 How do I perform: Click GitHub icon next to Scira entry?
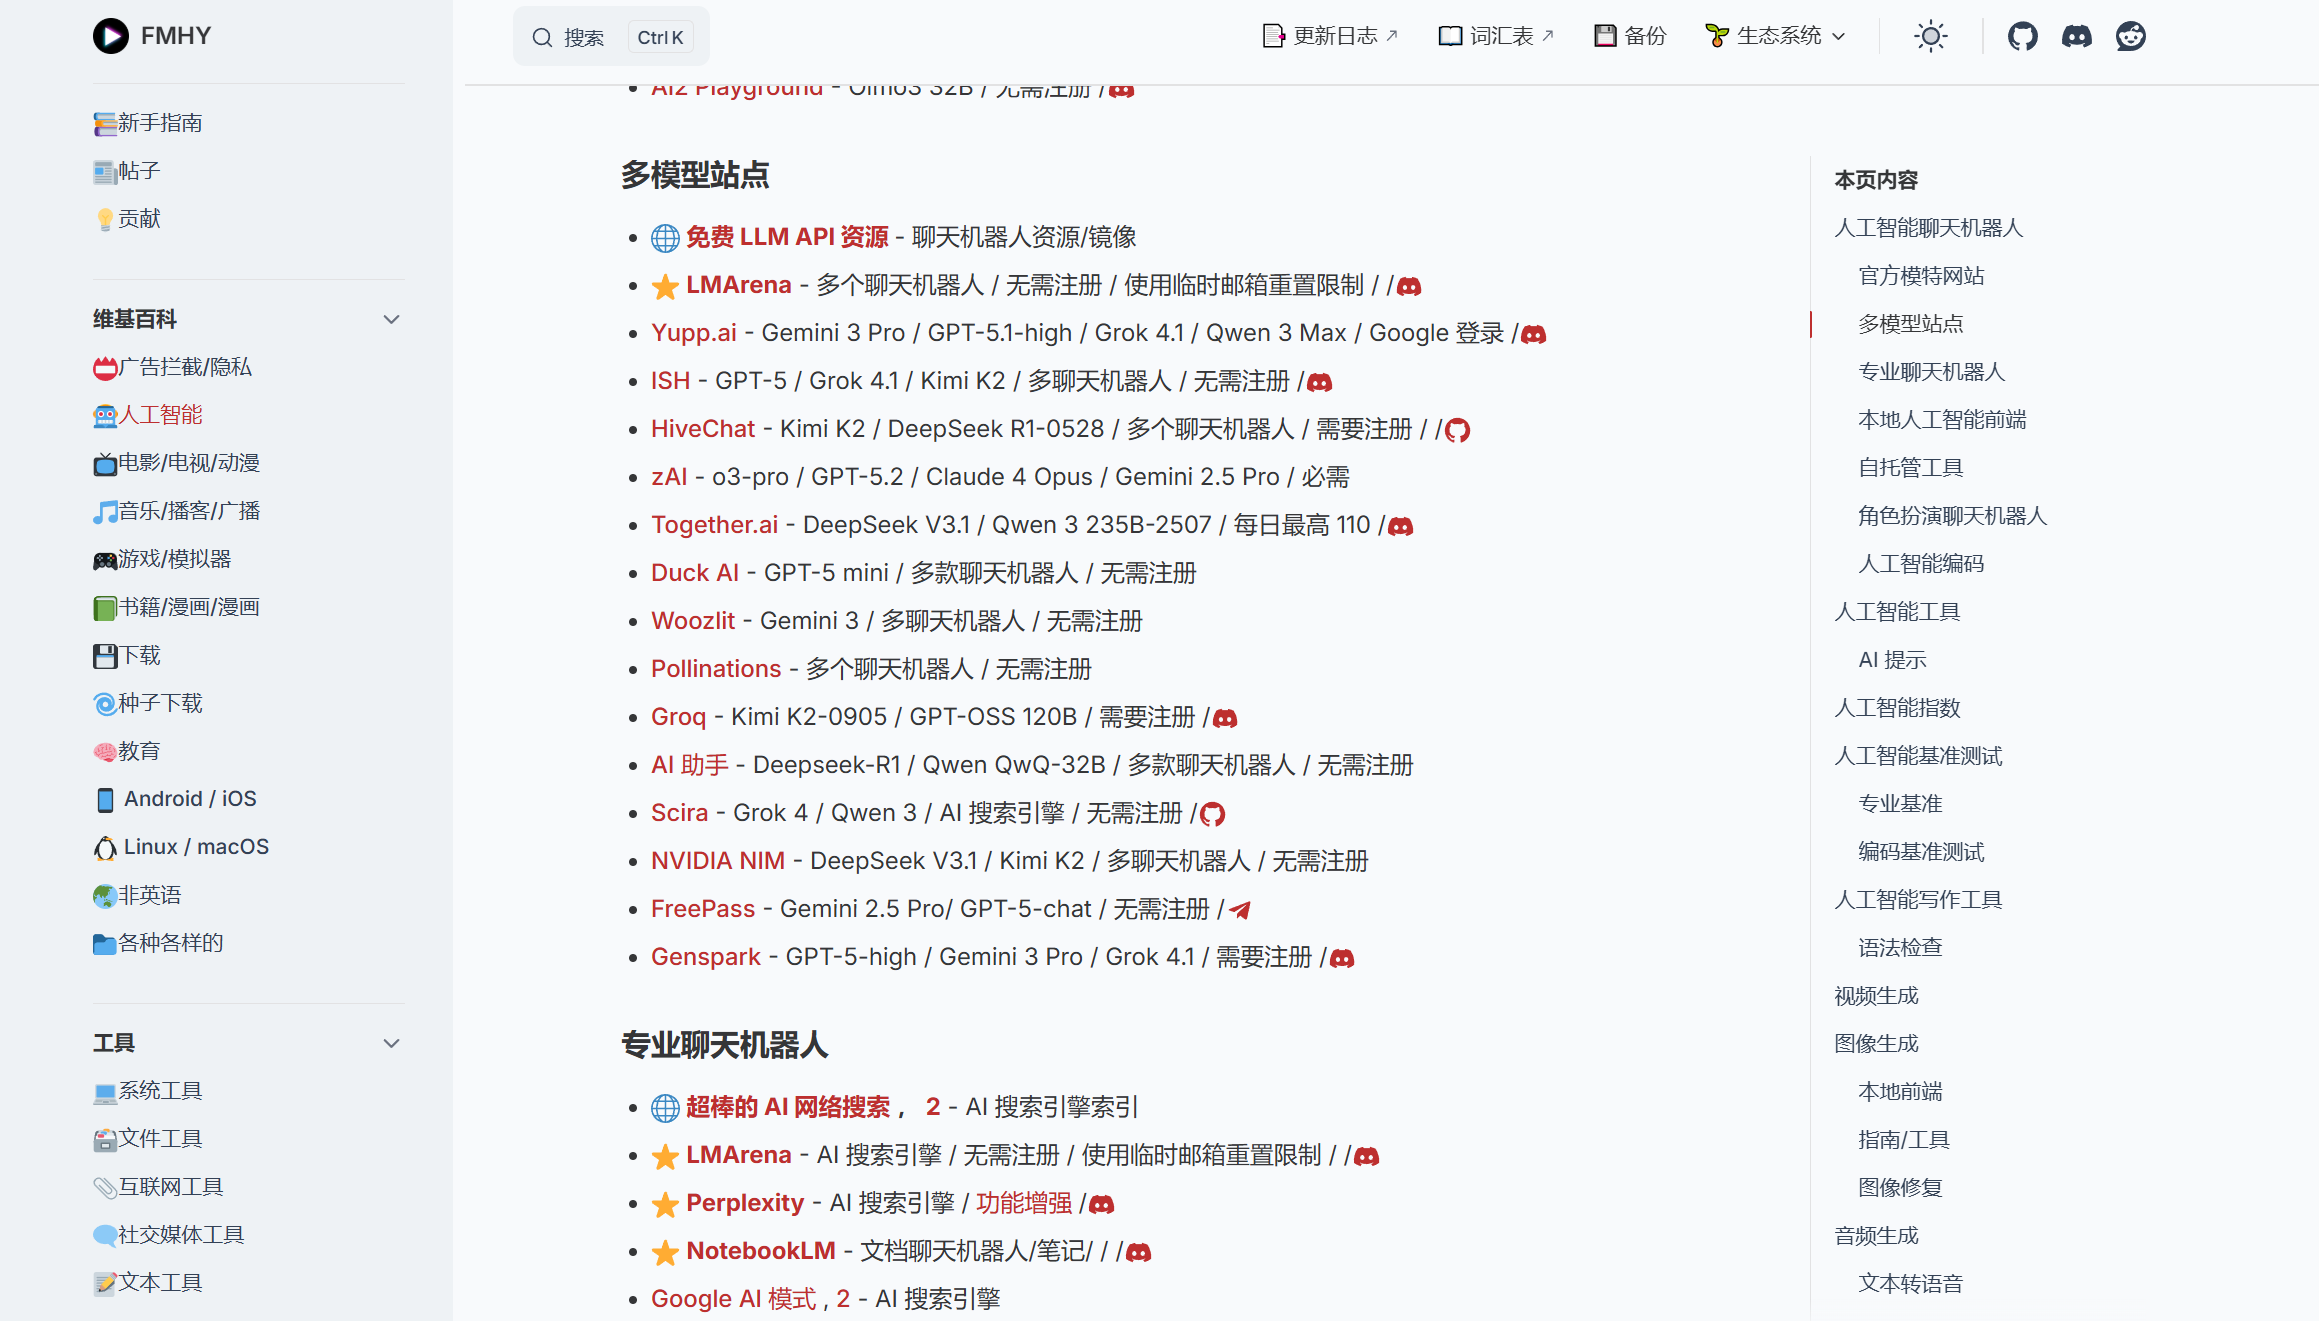(1212, 814)
